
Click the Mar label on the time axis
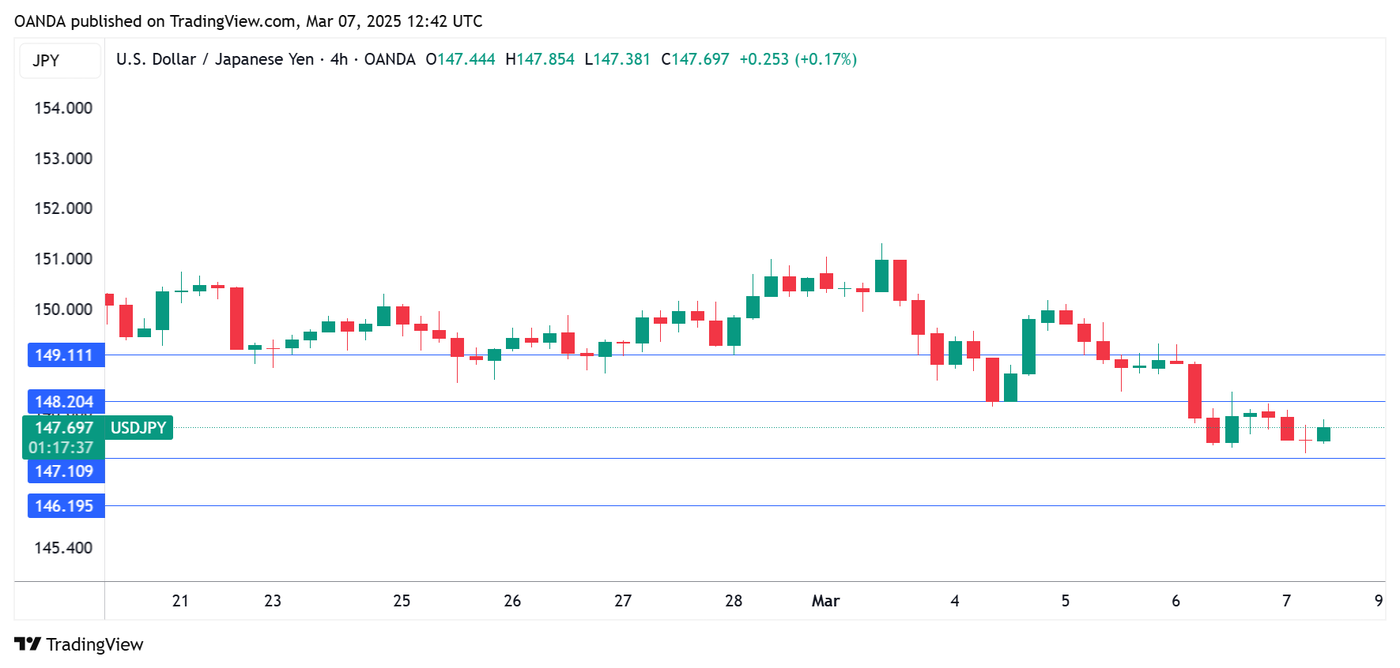tap(825, 601)
